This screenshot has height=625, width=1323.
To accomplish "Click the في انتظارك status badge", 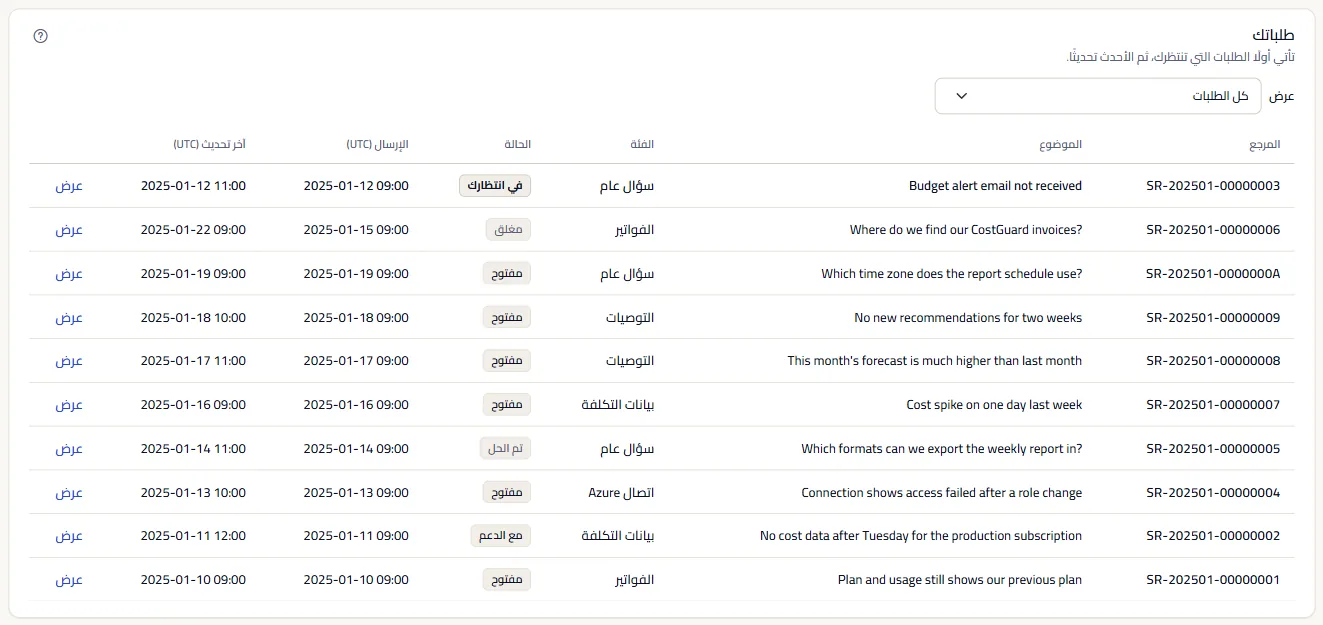I will [x=495, y=186].
